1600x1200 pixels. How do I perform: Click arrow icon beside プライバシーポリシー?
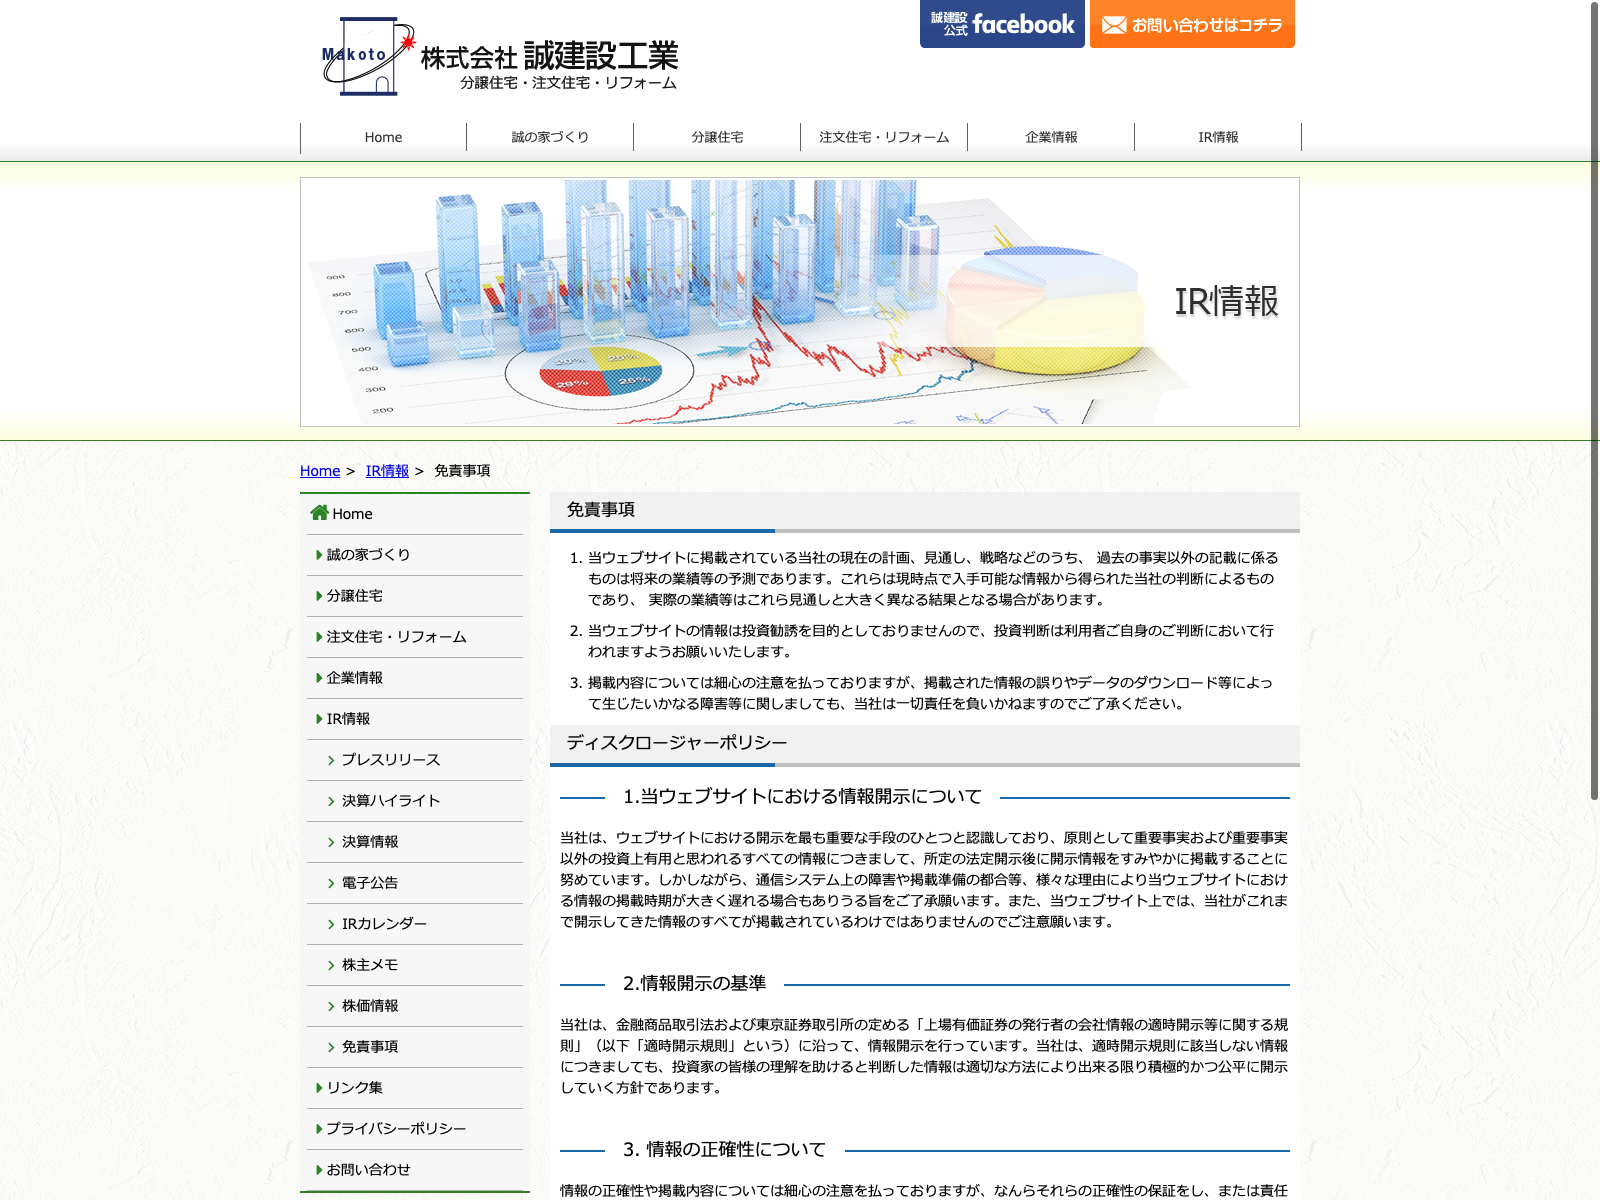click(319, 1129)
